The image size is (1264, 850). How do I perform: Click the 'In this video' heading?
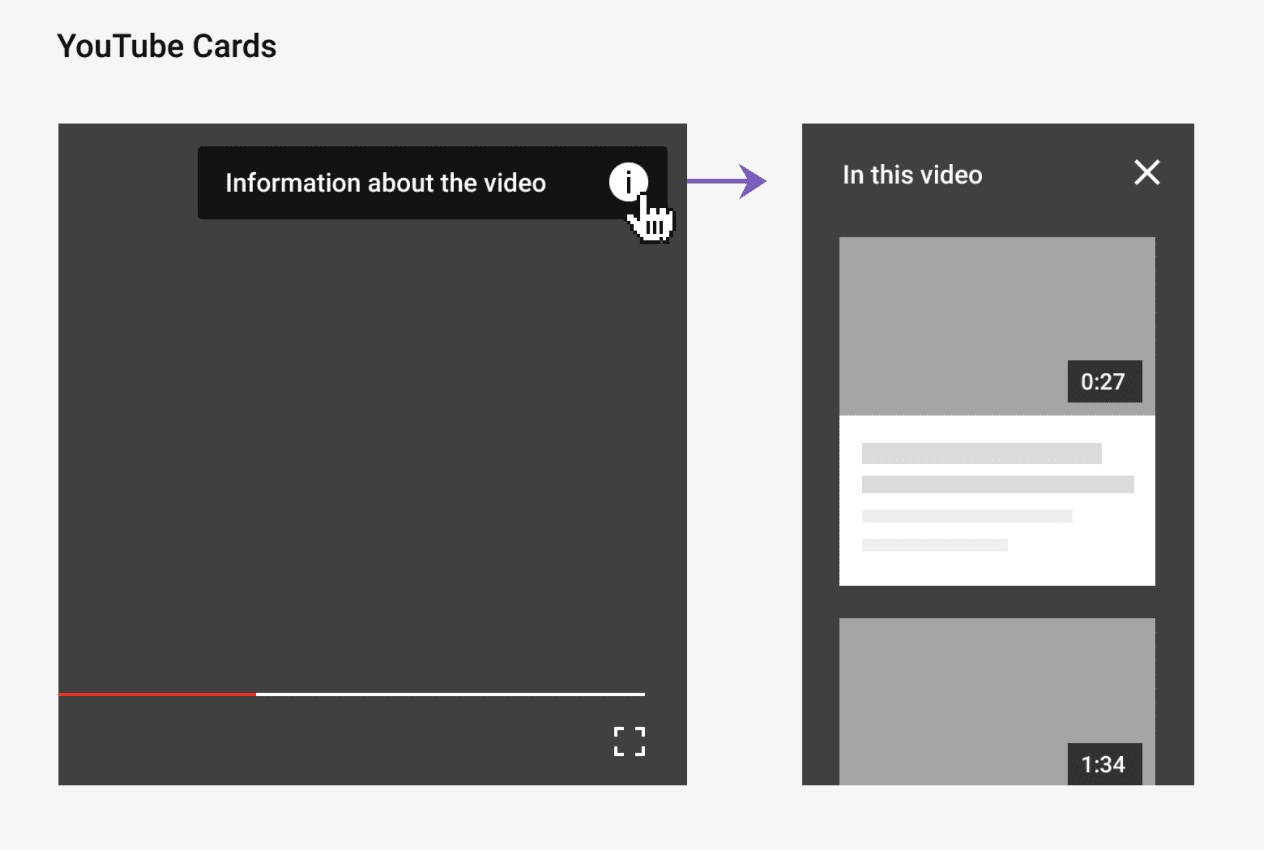[912, 175]
